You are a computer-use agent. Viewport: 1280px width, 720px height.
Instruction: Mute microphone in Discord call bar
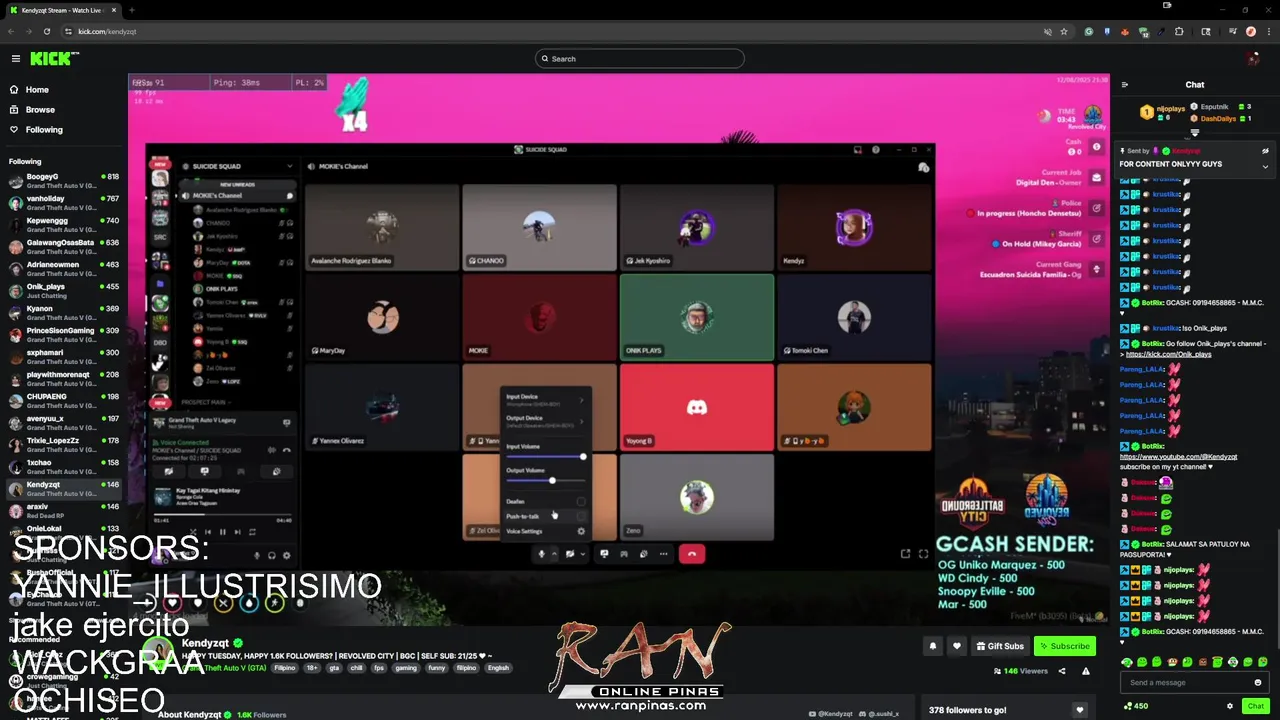point(542,554)
